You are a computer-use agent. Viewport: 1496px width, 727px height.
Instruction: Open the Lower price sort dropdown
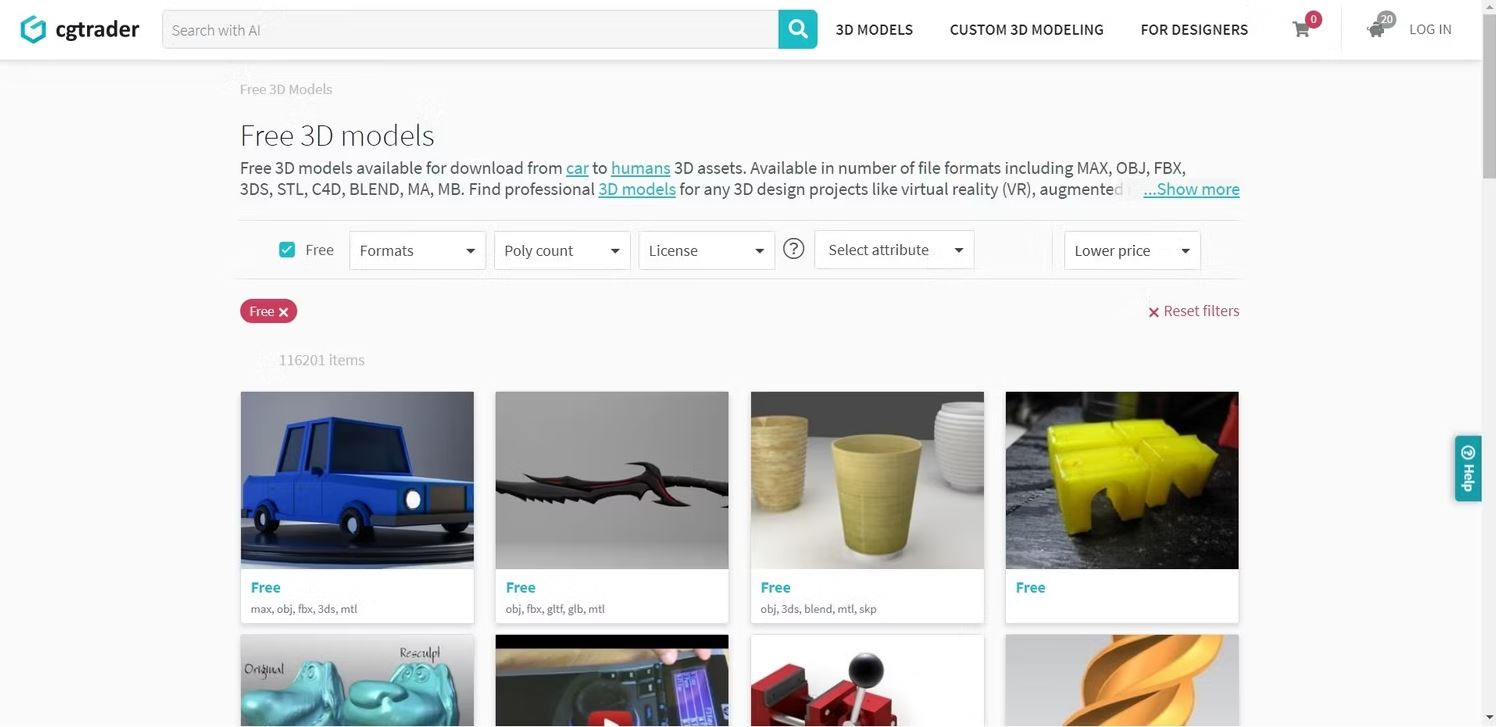(1132, 251)
